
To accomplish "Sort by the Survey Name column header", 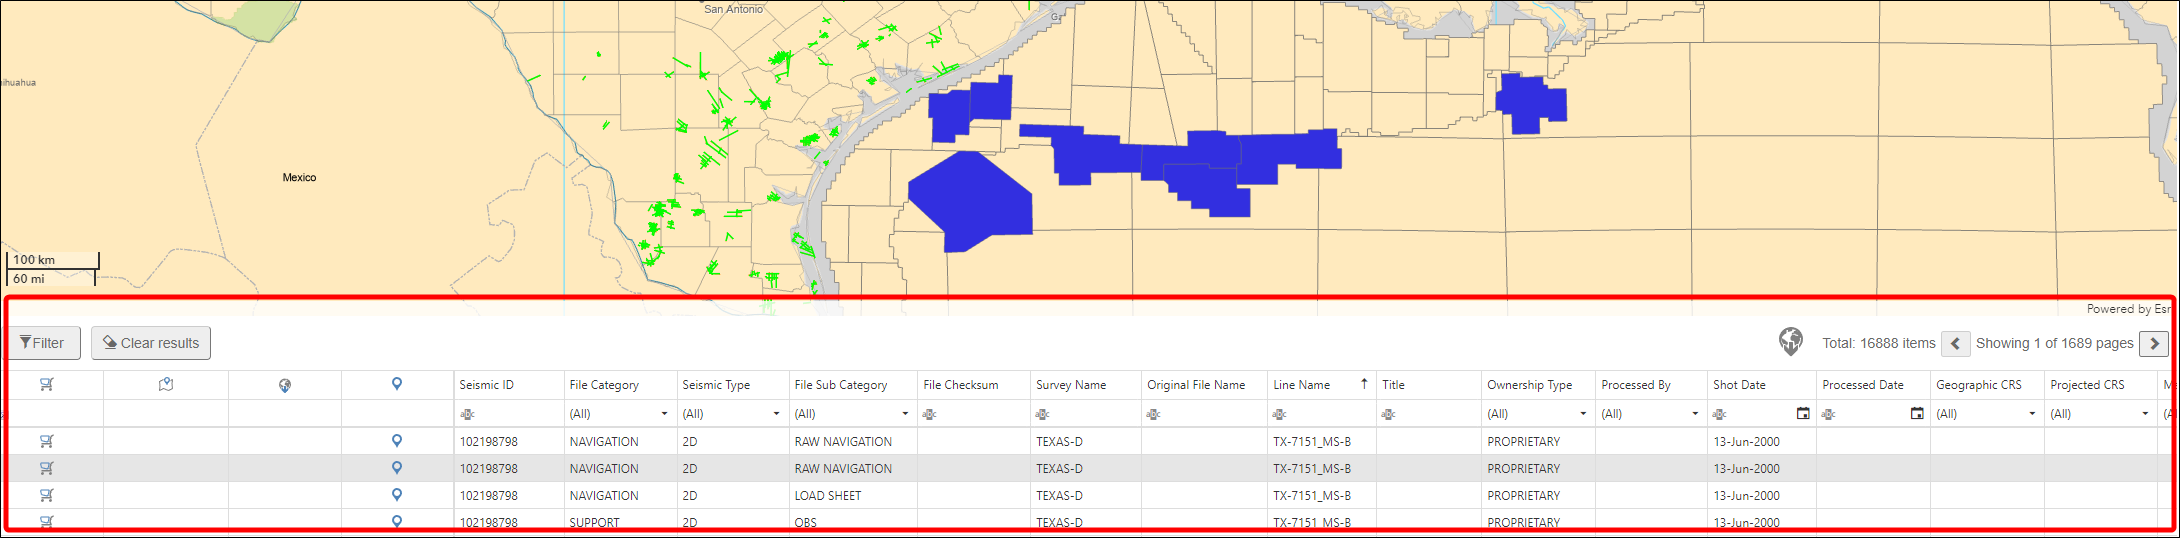I will click(1071, 385).
